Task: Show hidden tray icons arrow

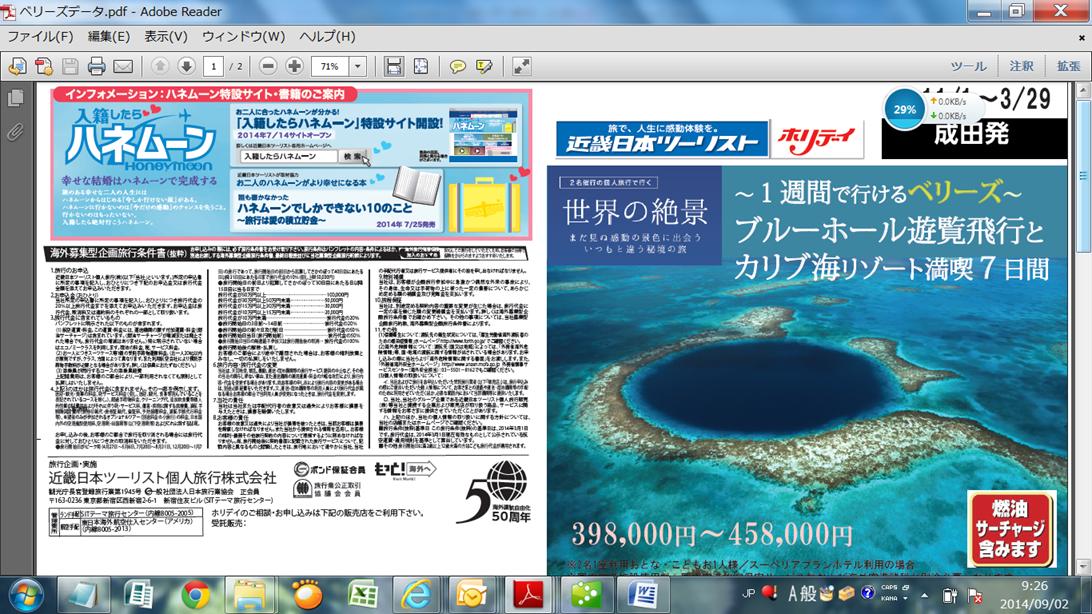Action: [x=924, y=595]
